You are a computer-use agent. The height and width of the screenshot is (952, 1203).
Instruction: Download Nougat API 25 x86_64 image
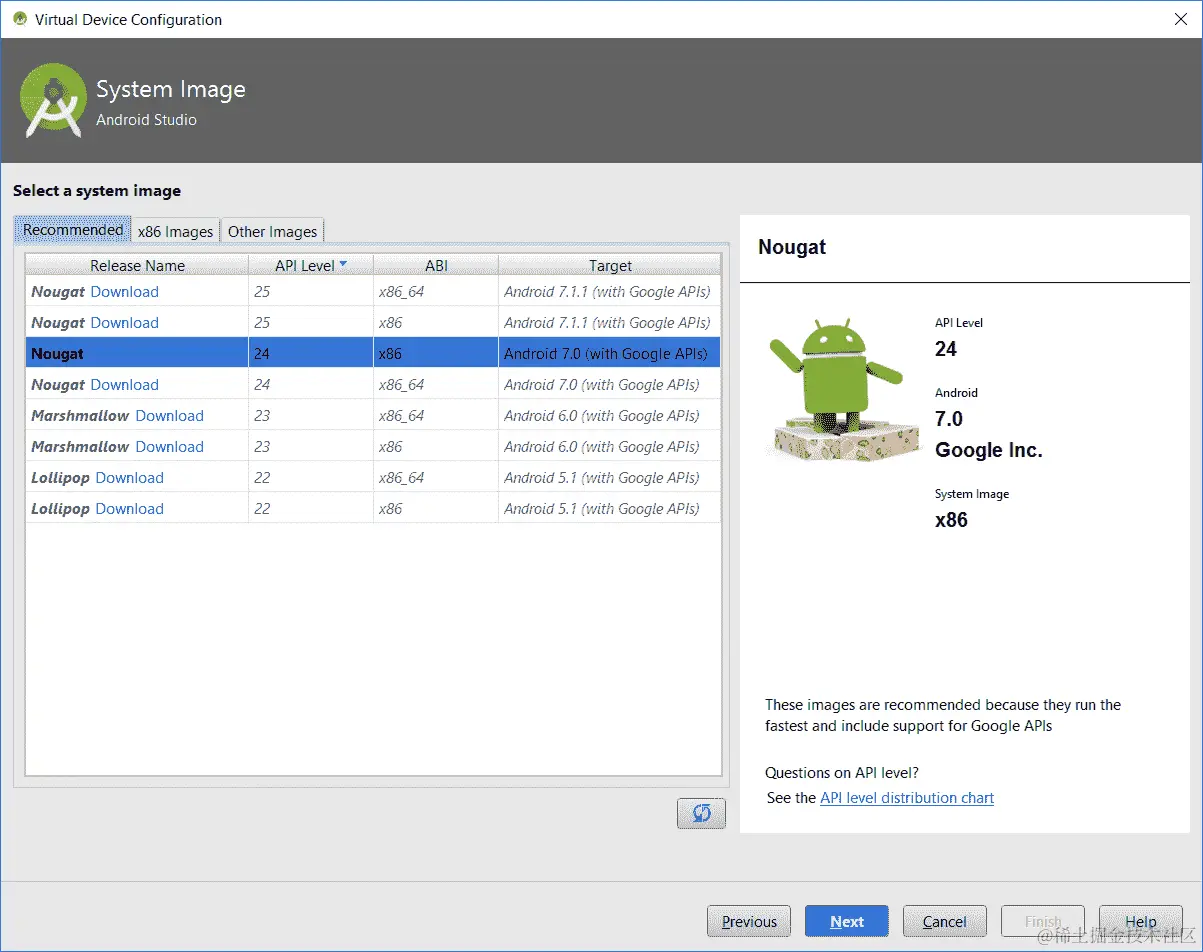[x=124, y=292]
